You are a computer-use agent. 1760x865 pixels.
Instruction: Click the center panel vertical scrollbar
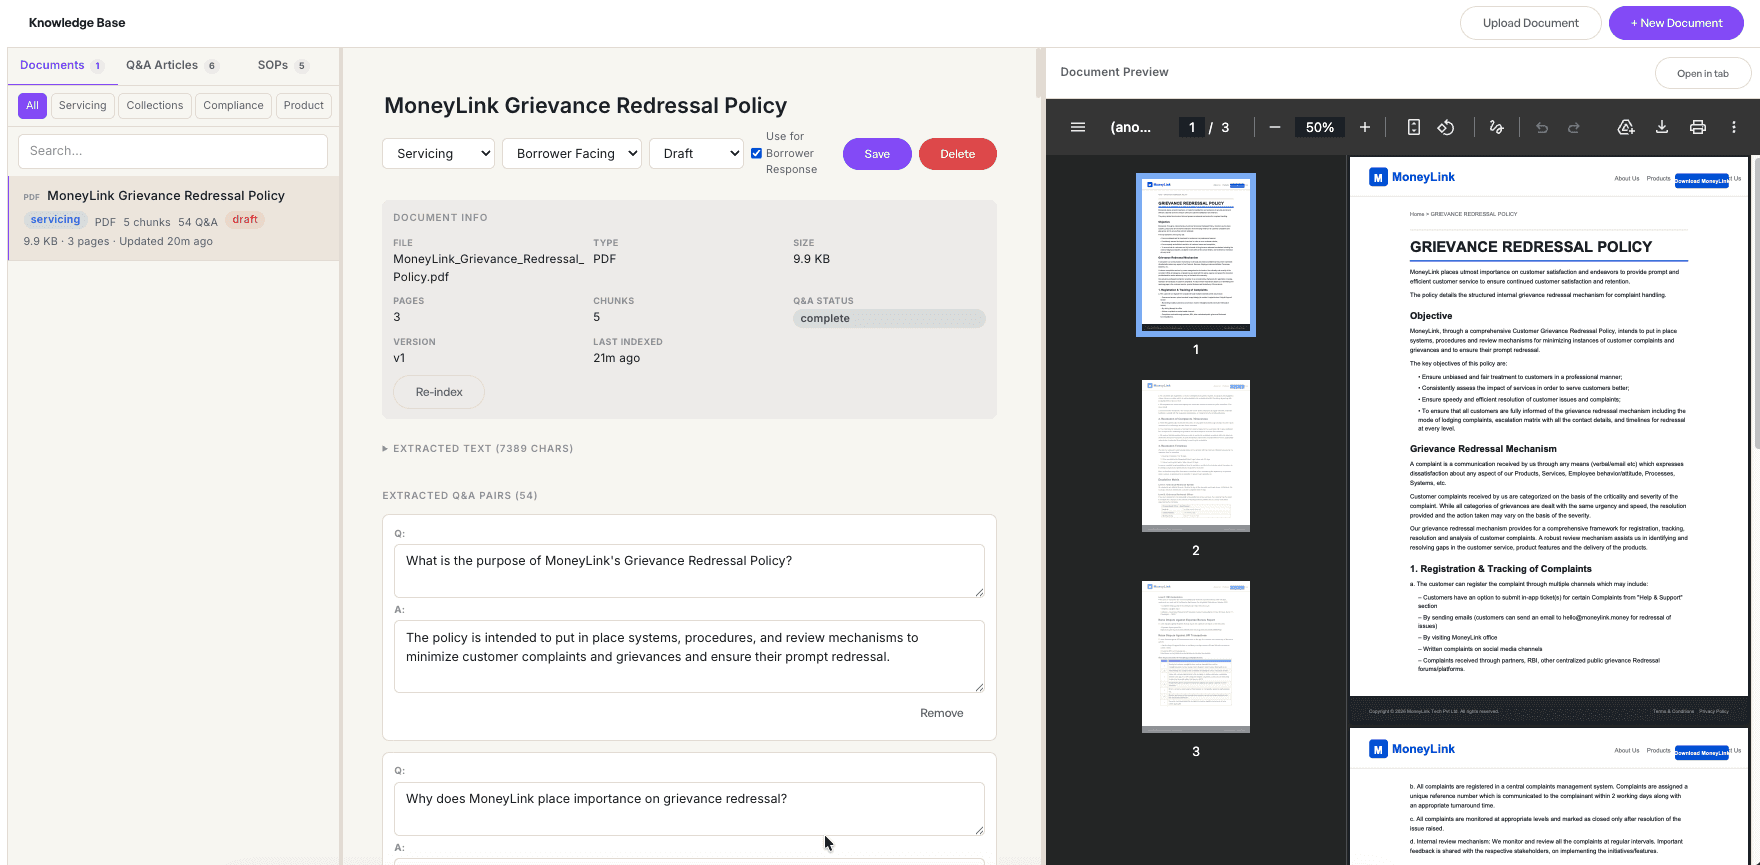click(1040, 75)
